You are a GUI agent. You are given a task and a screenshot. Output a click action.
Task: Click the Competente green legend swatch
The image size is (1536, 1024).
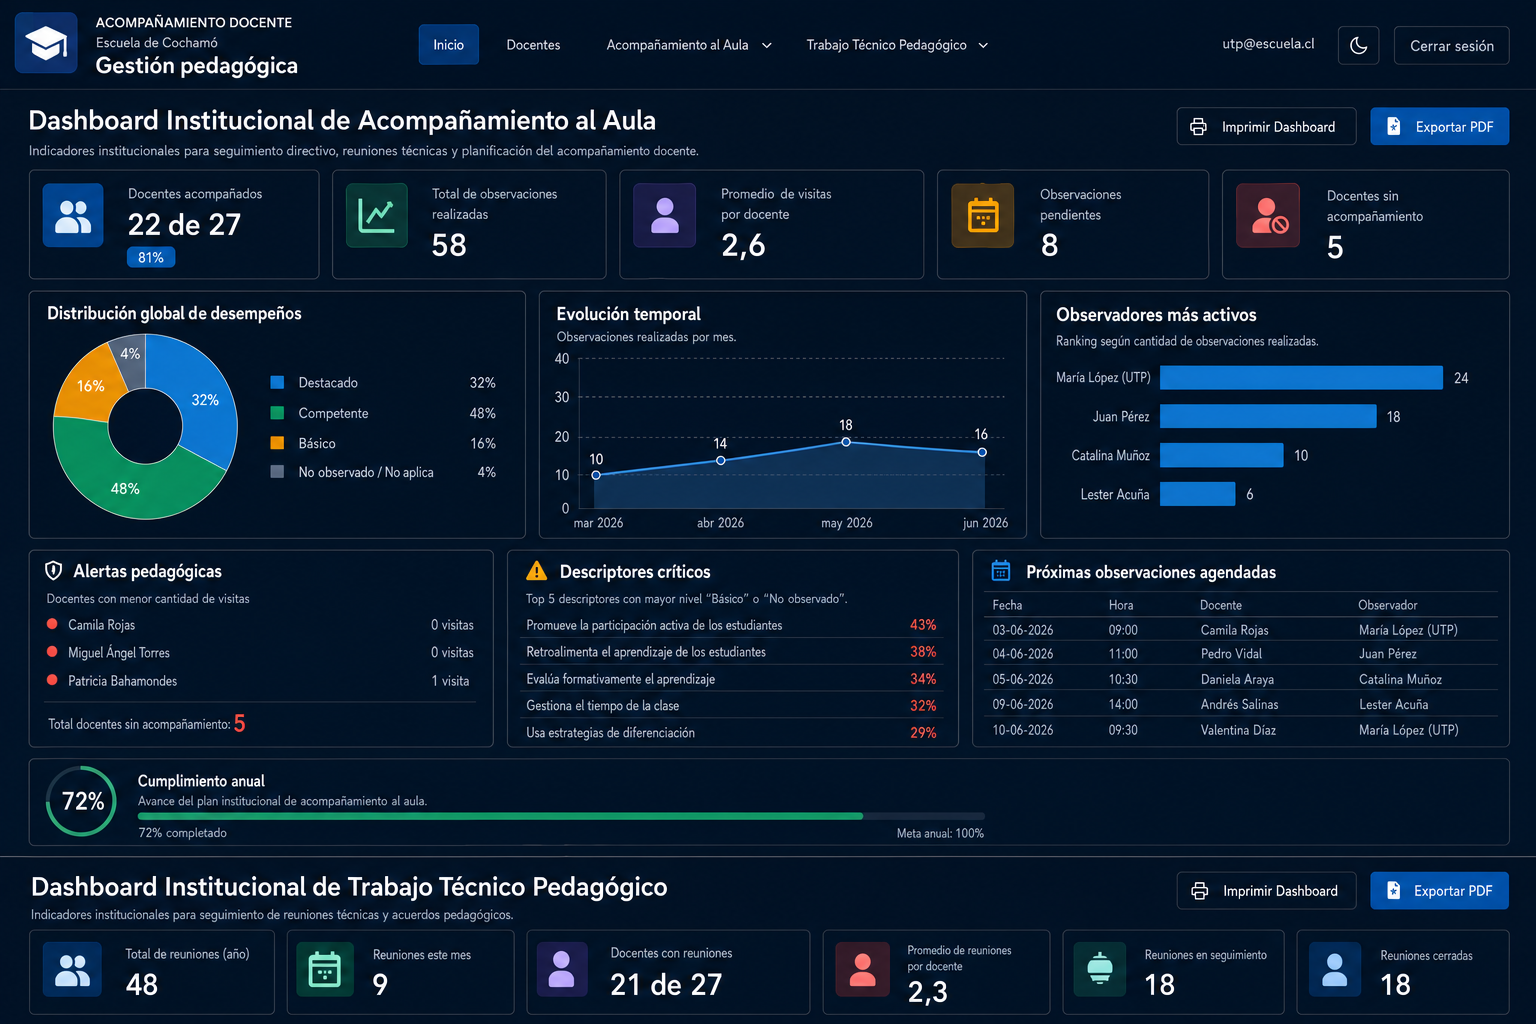277,413
